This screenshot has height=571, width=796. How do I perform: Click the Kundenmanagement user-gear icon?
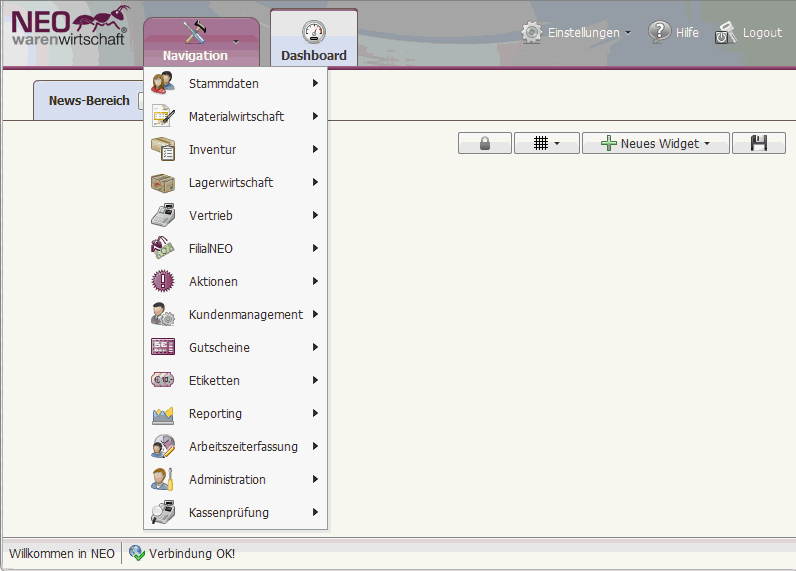pos(163,314)
